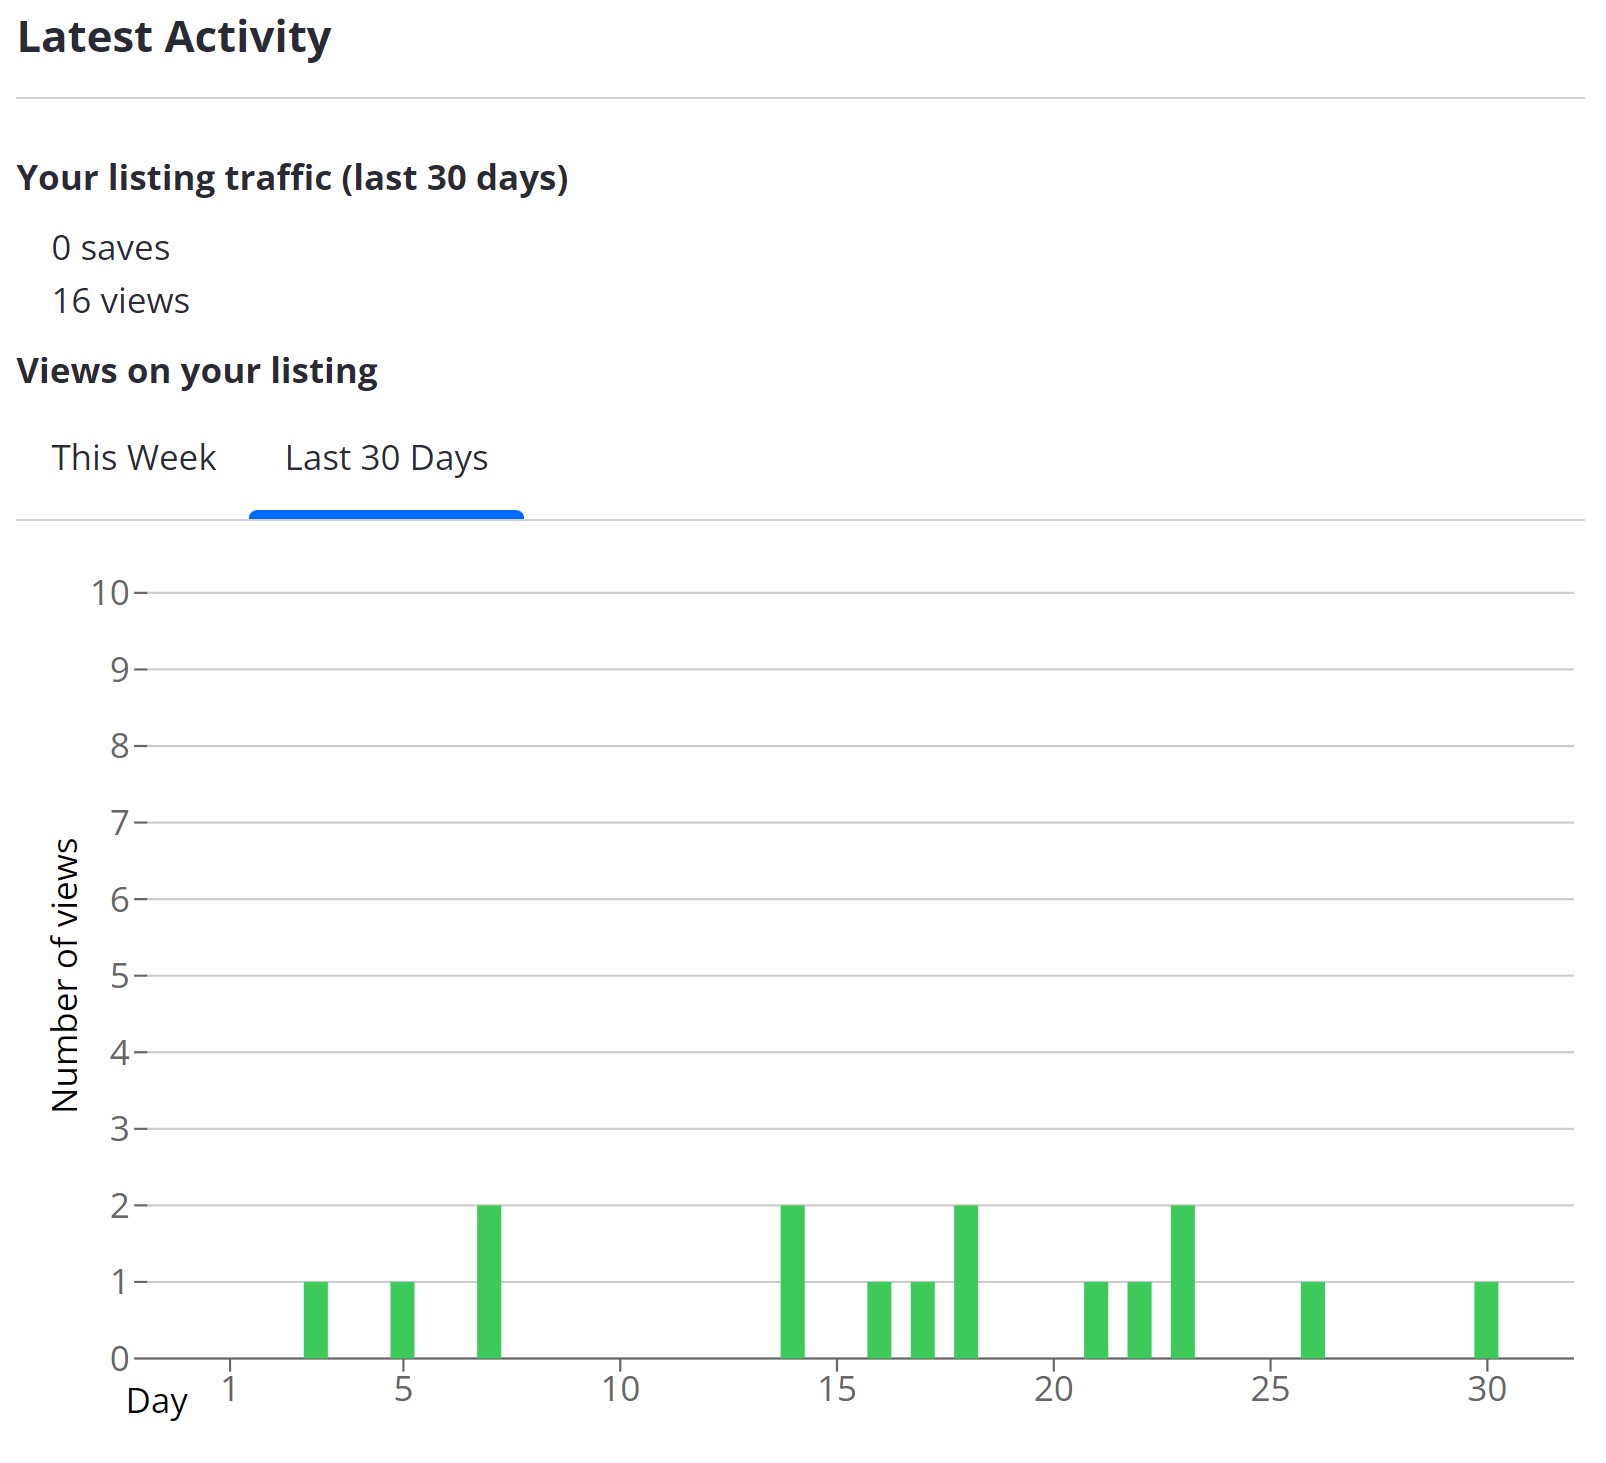Switch to the This Week tab
1606x1463 pixels.
133,458
